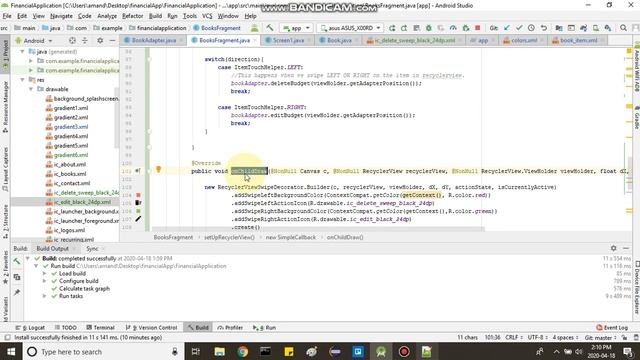Click the Build panel settings gear

click(x=613, y=248)
